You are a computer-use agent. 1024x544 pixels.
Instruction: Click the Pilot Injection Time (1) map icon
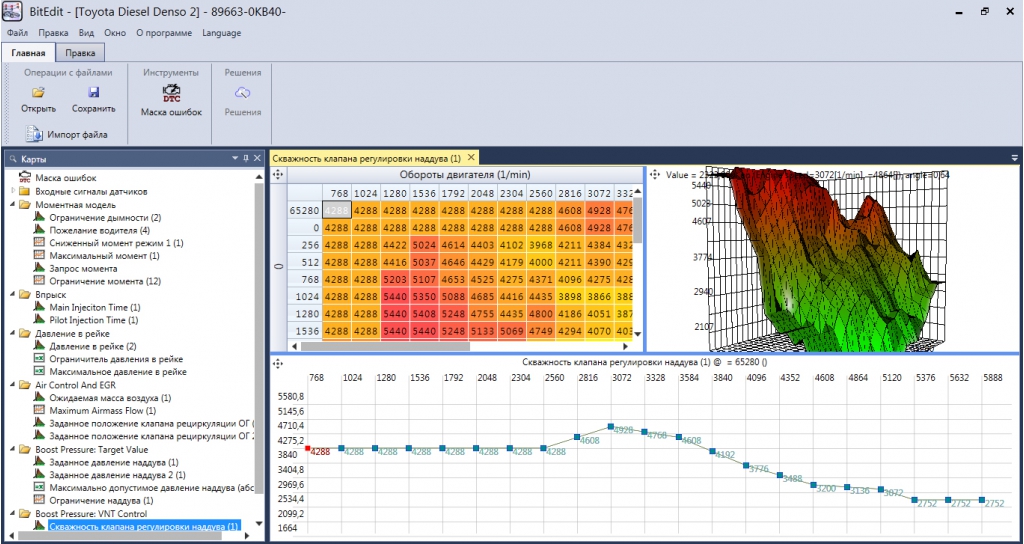click(x=39, y=320)
